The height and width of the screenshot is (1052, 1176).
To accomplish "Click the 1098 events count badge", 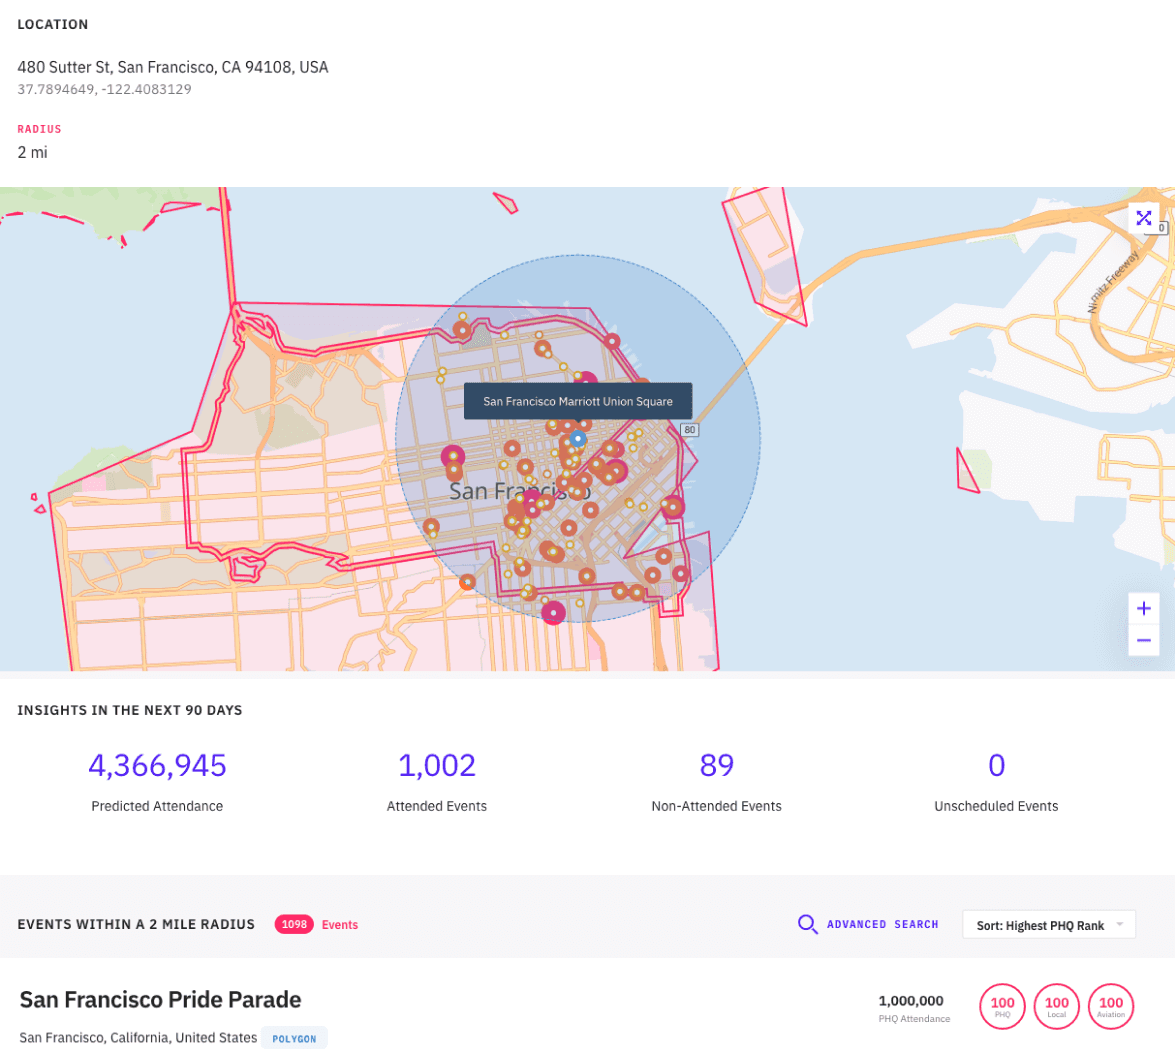I will tap(294, 924).
